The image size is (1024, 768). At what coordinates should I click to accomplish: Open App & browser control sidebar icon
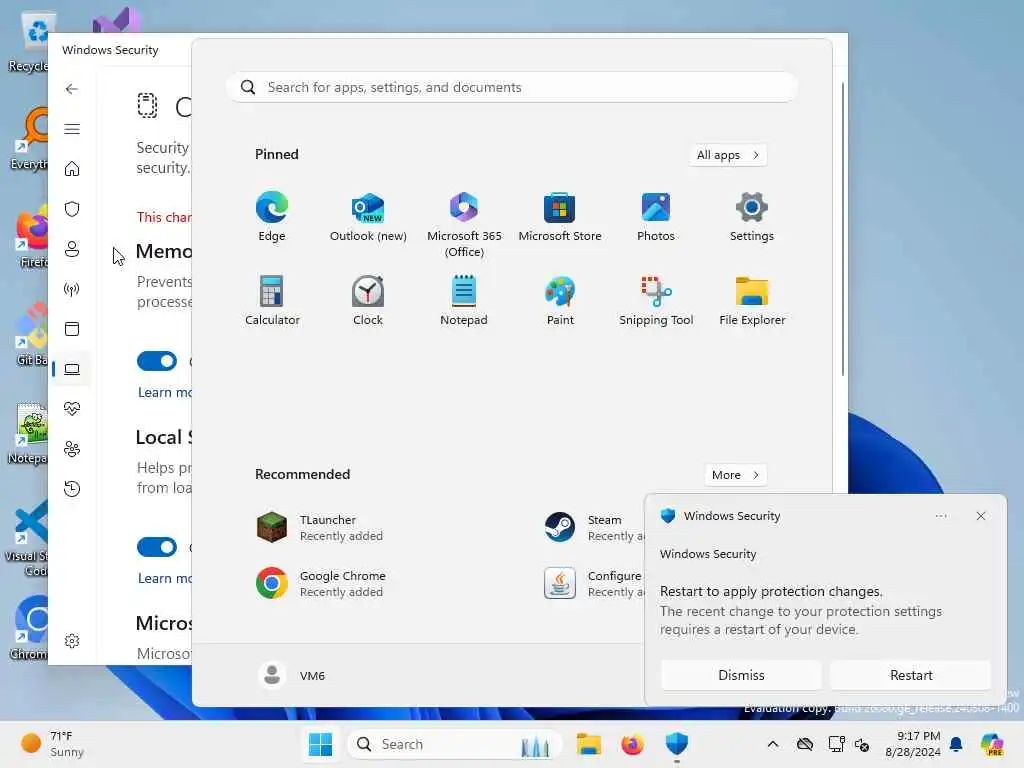pos(72,328)
